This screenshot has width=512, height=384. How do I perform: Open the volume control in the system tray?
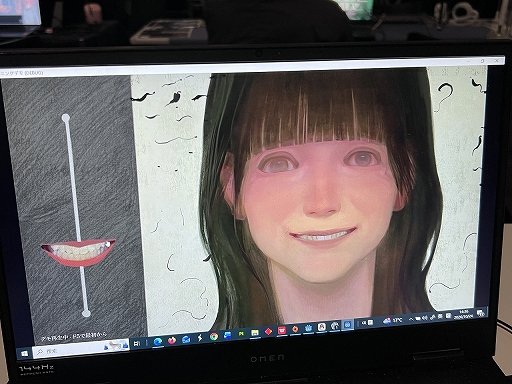425,318
